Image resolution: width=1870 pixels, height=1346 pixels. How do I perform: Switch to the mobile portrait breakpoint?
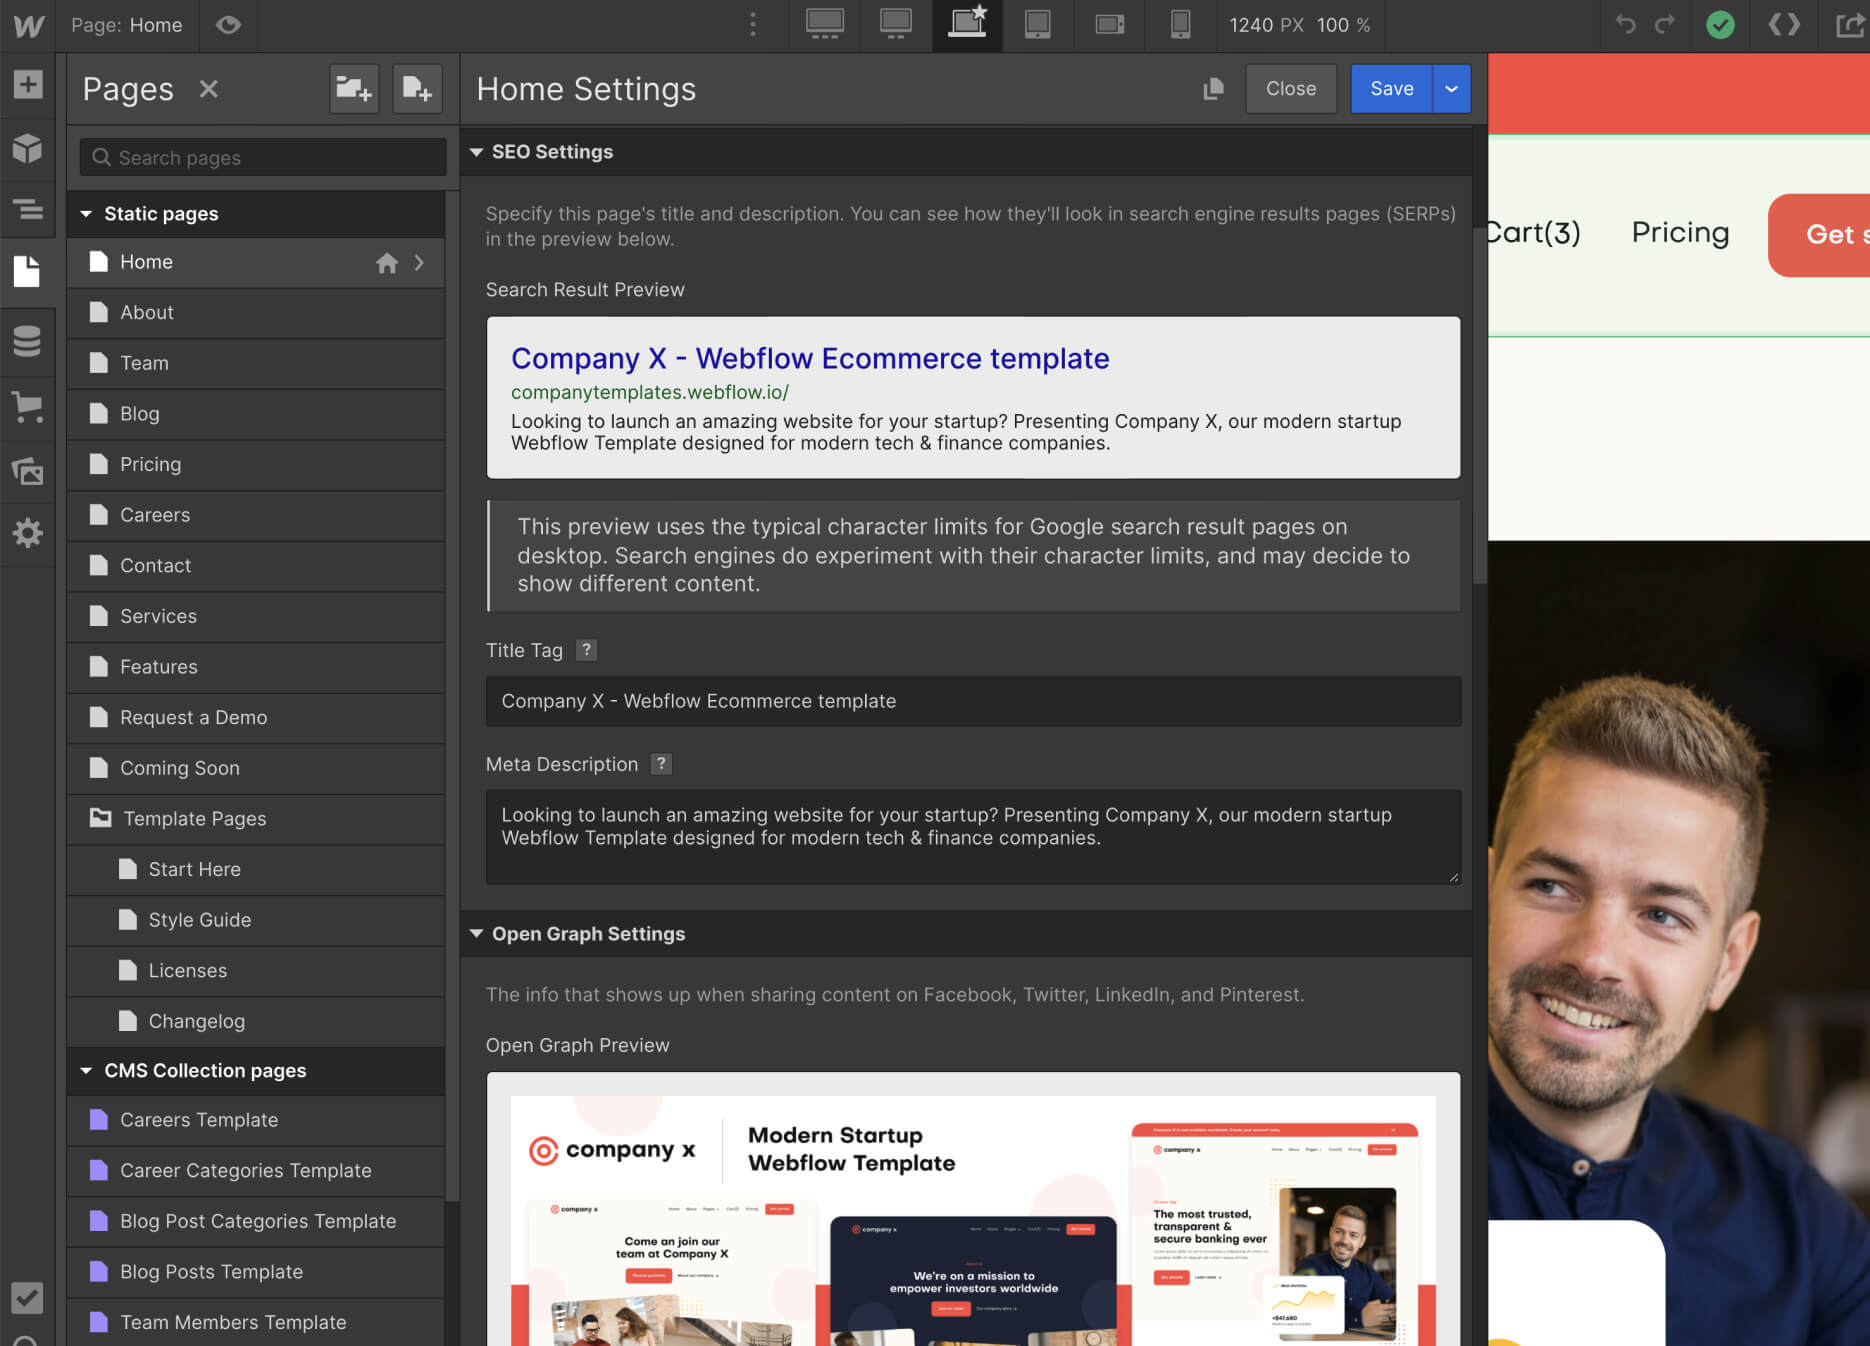1180,25
